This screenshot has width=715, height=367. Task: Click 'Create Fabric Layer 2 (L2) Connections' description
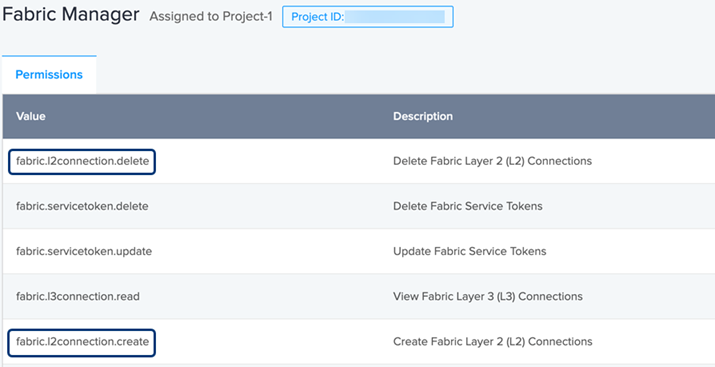point(493,341)
